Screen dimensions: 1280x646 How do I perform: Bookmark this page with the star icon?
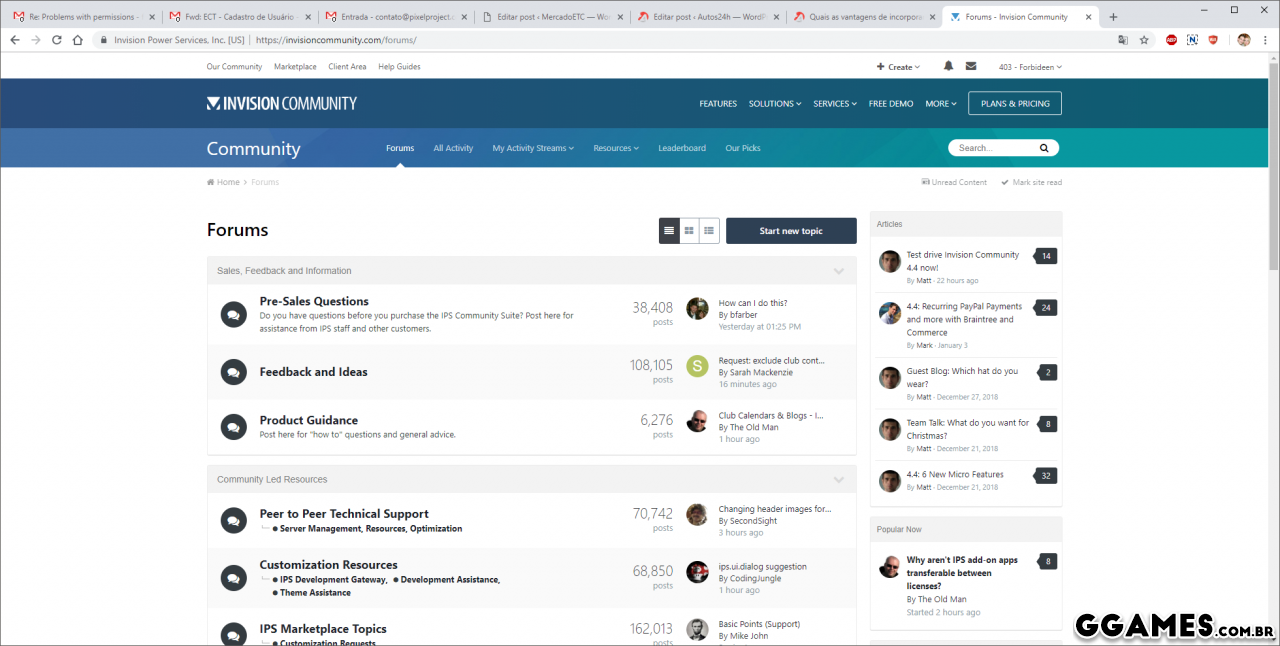click(1144, 40)
